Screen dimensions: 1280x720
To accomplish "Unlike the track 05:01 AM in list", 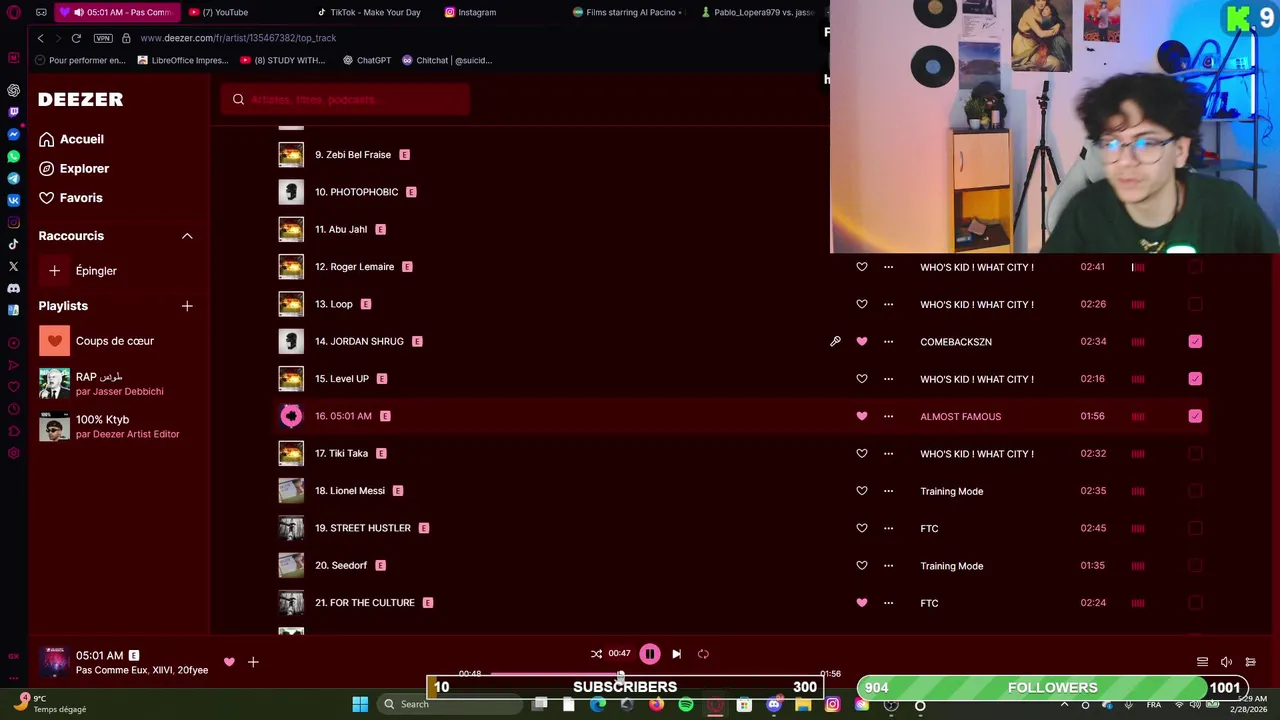I will pyautogui.click(x=862, y=416).
